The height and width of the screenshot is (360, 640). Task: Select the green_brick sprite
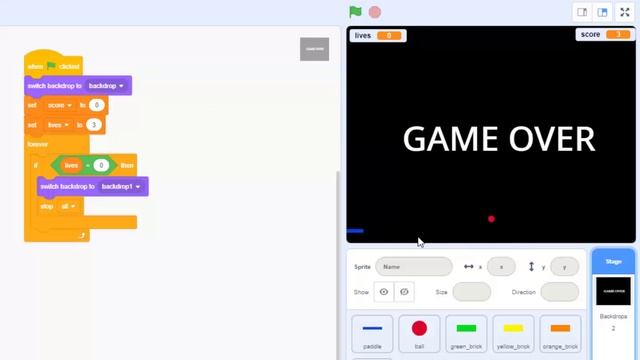(x=466, y=334)
